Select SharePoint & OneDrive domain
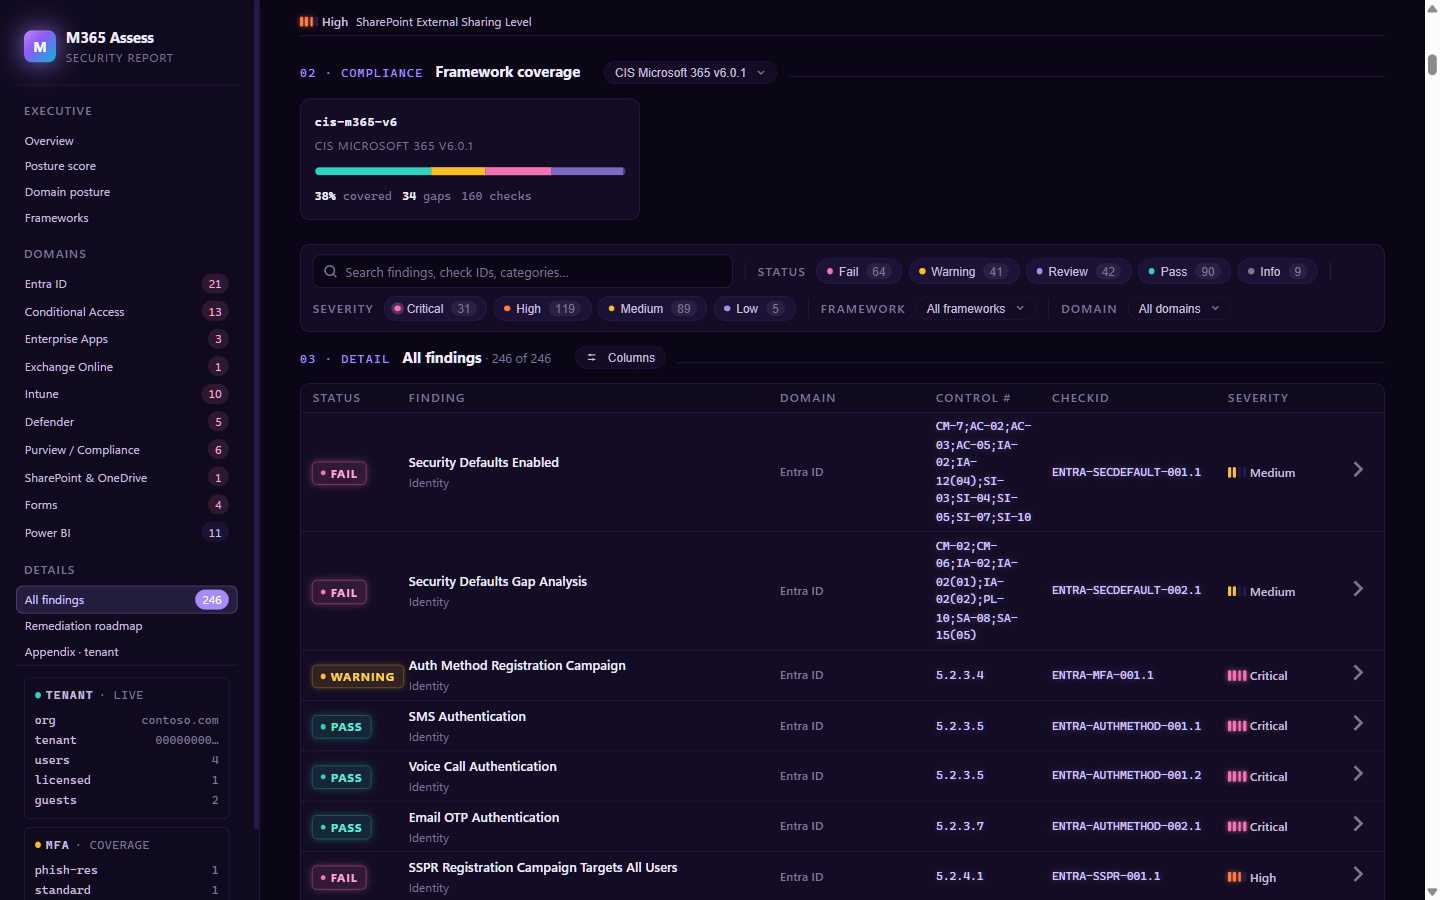Screen dimensions: 1440x900 126,478
